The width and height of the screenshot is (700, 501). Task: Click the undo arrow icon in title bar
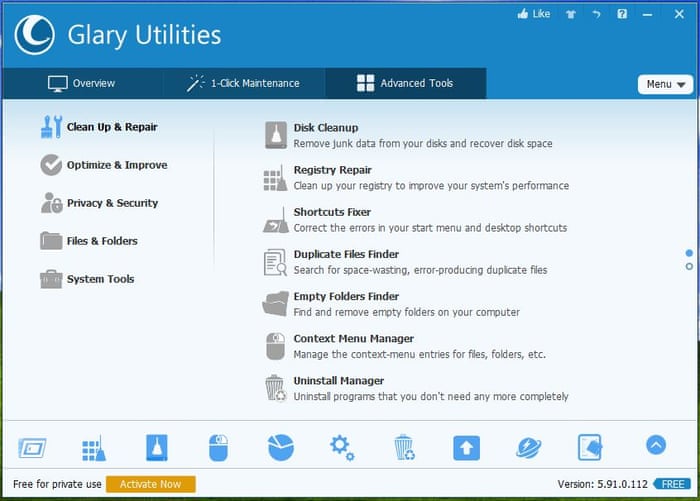(x=597, y=14)
